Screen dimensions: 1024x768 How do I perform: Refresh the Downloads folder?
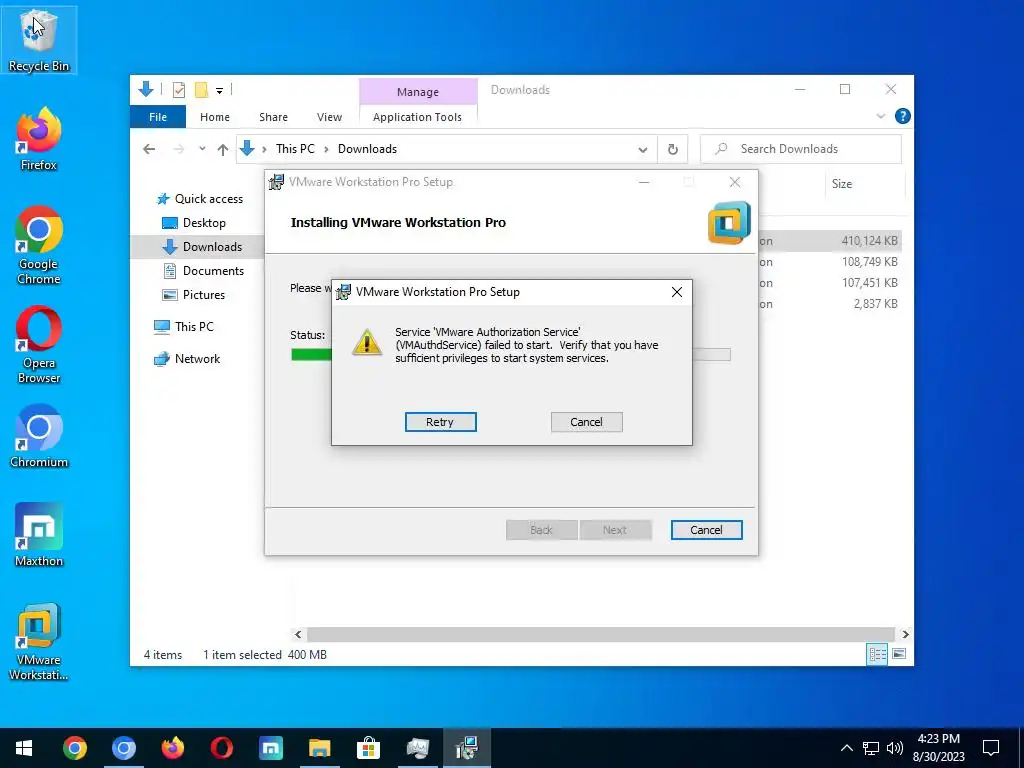click(x=673, y=150)
